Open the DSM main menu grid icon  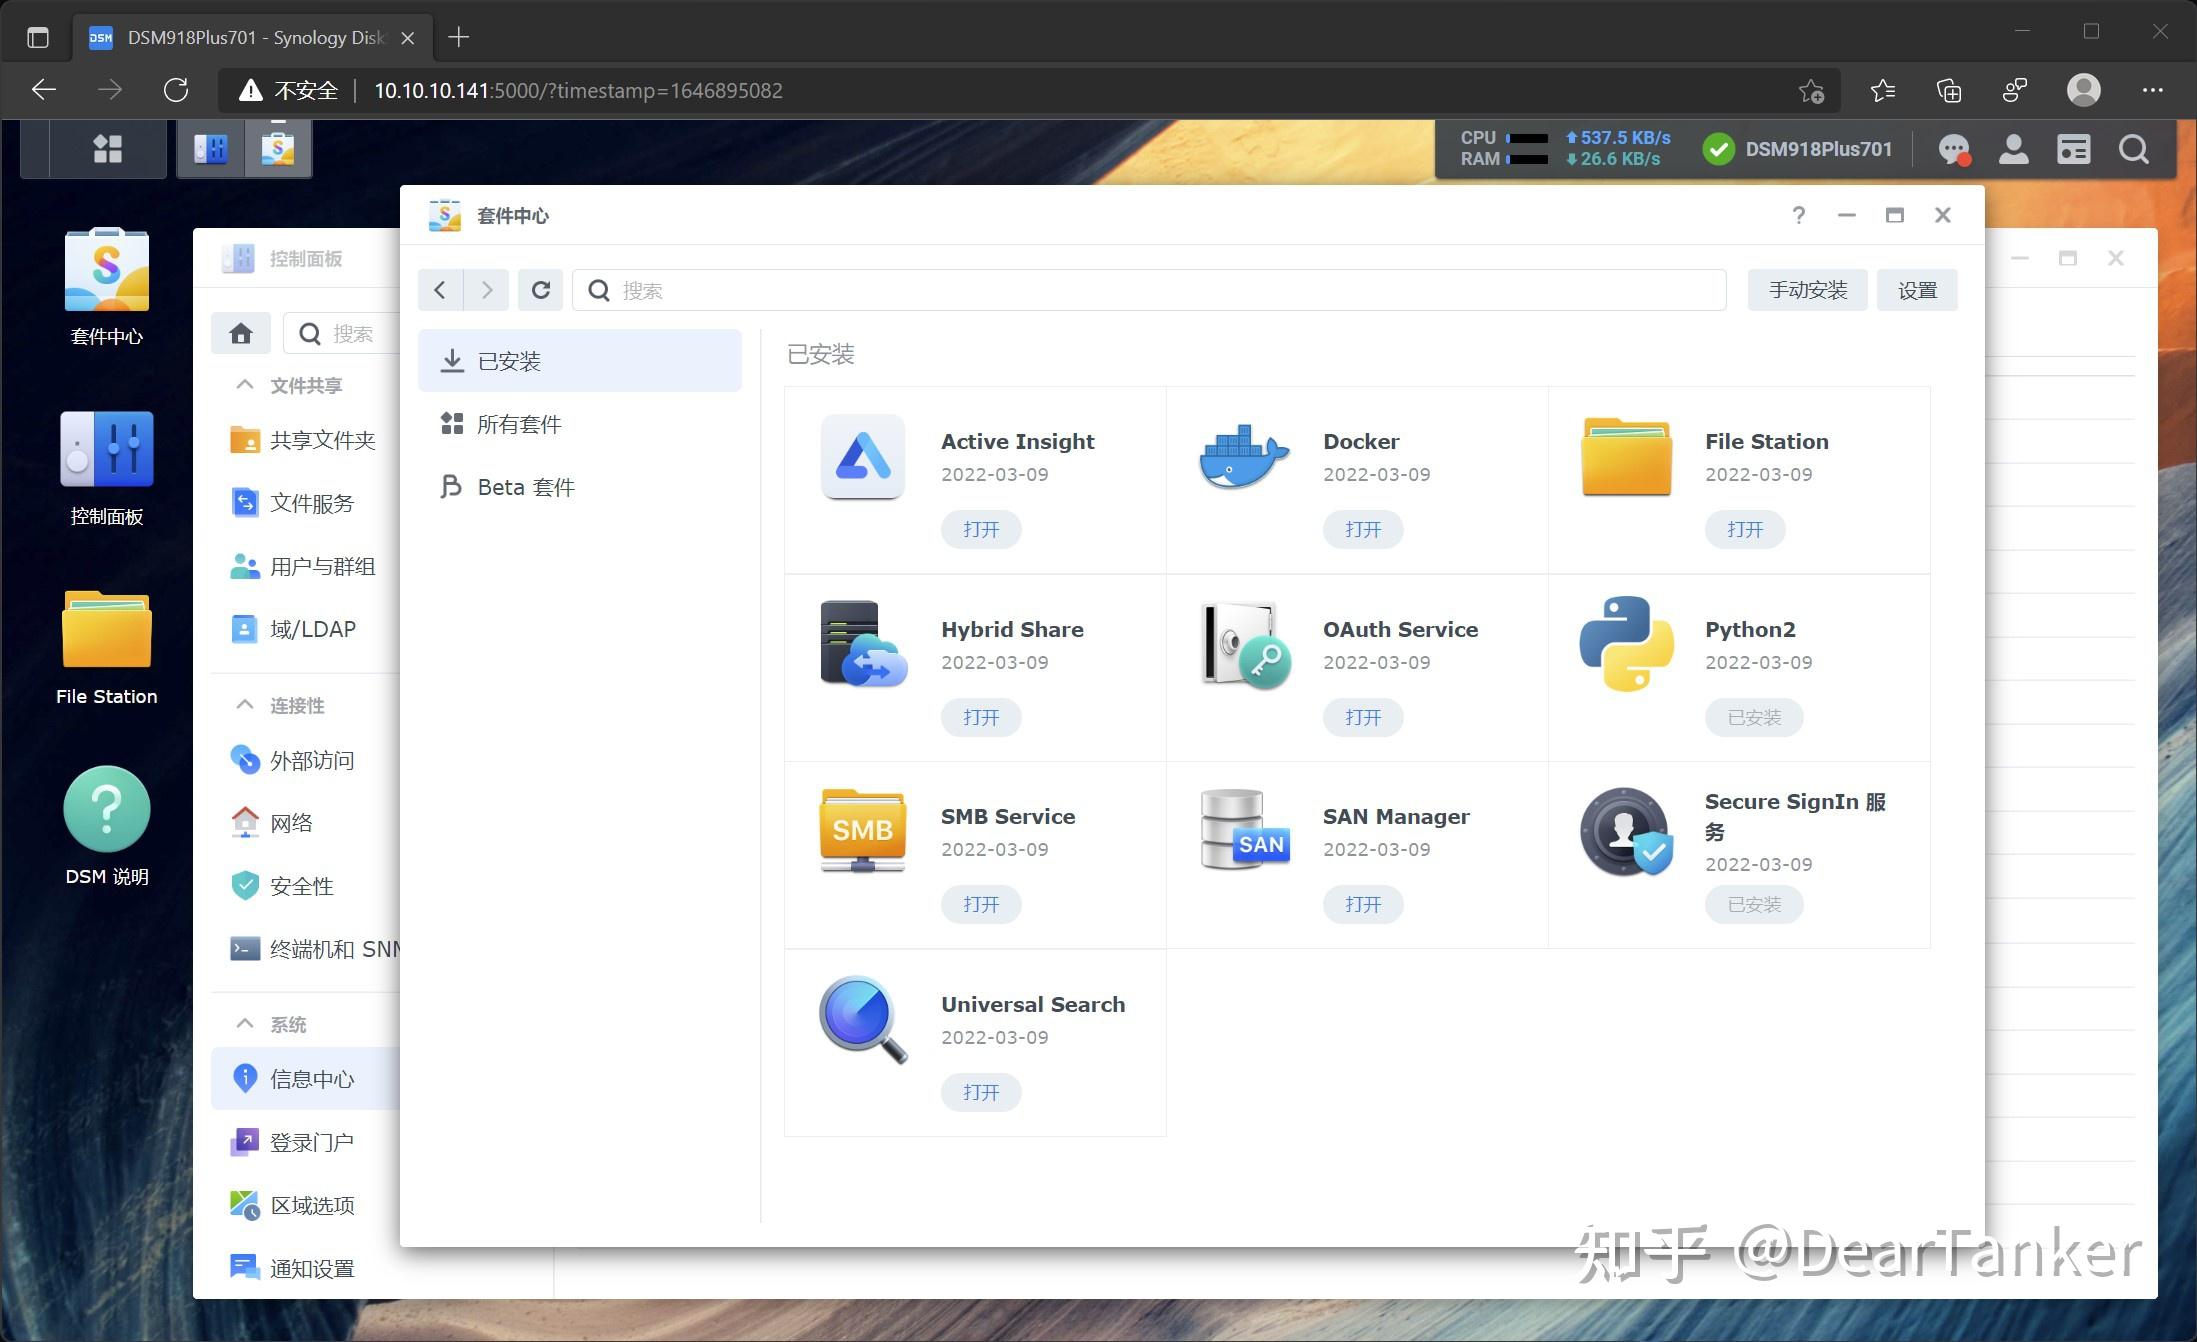click(107, 149)
